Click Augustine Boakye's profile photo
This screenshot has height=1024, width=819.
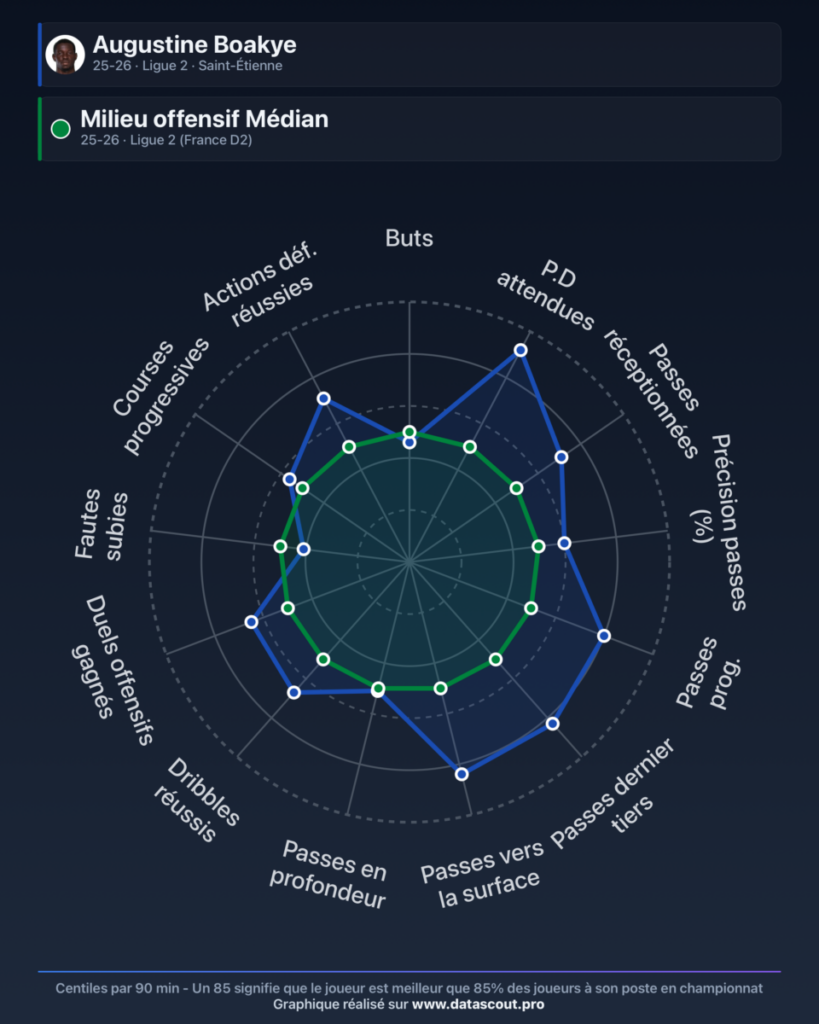(65, 54)
